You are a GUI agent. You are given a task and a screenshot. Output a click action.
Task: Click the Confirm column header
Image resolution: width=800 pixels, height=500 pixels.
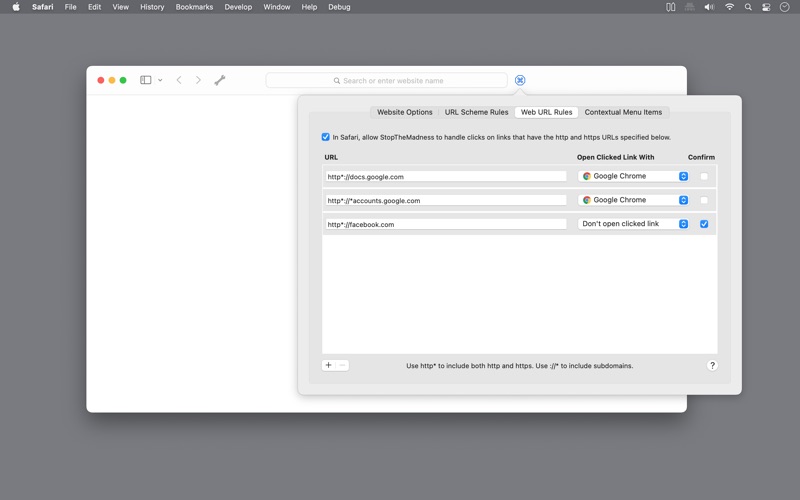[701, 157]
